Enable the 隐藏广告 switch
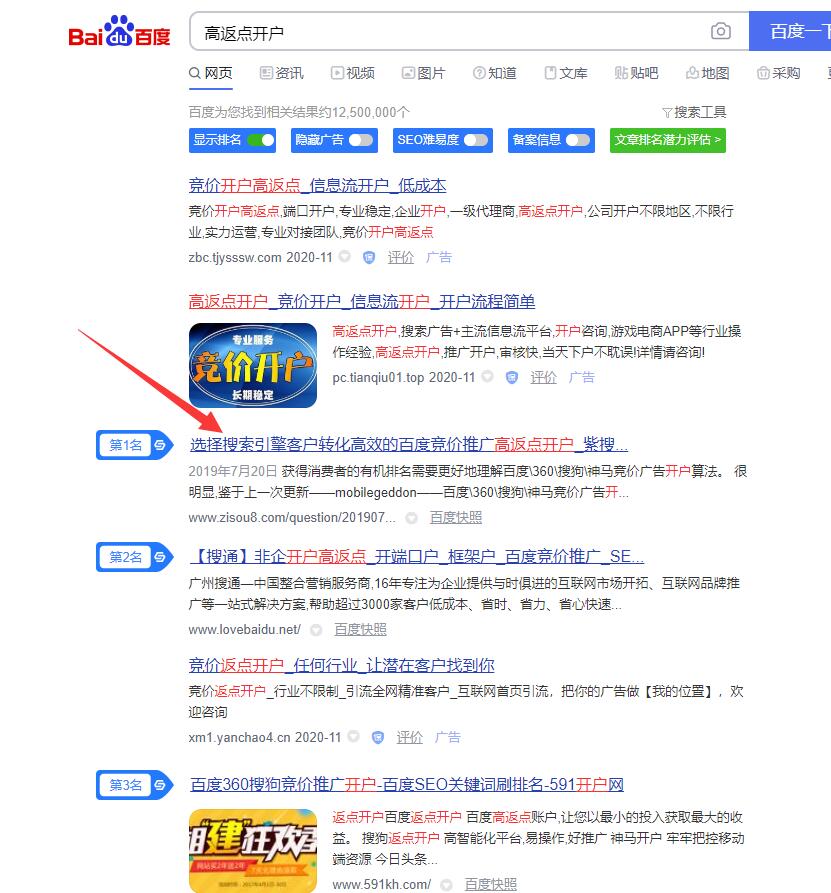The image size is (831, 893). tap(361, 140)
